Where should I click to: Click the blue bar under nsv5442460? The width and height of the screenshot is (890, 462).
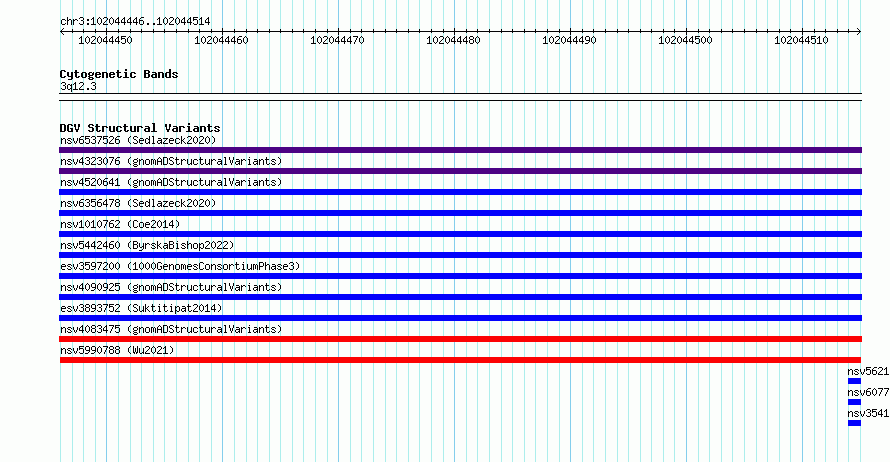point(460,255)
